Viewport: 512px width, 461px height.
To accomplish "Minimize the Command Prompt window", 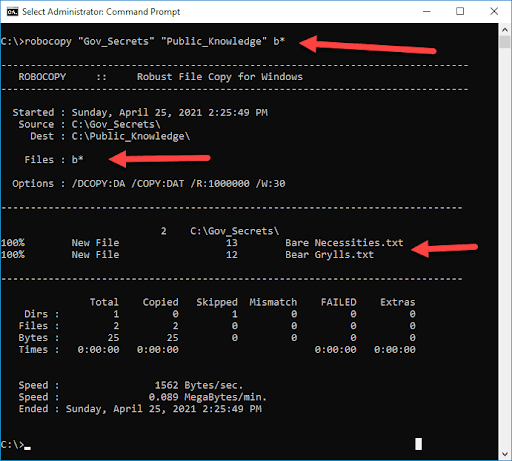I will [427, 12].
